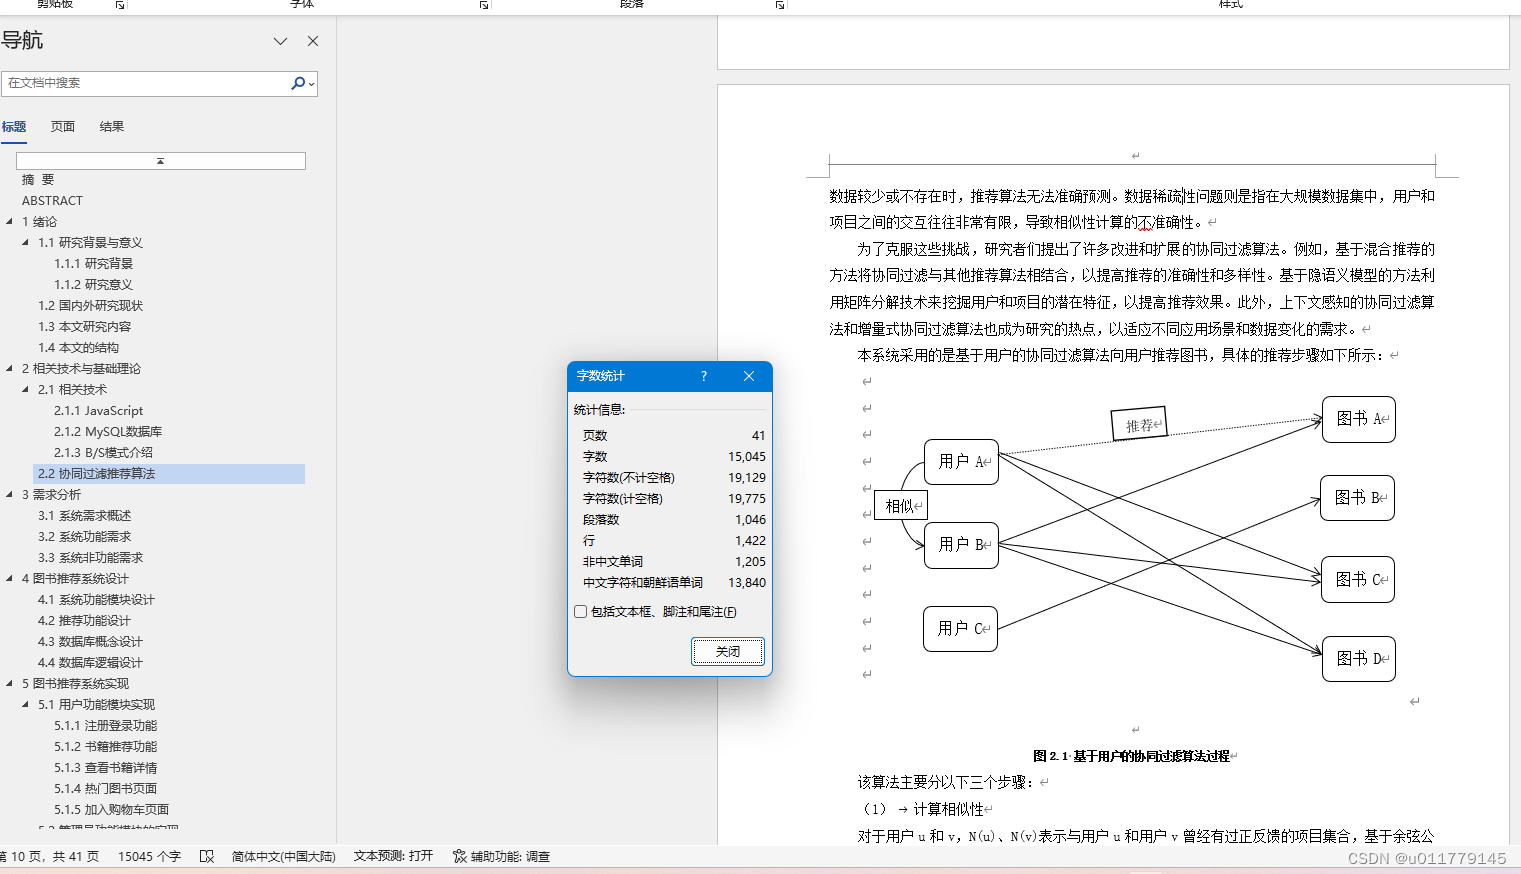
Task: Click the 推荐 label box in the diagram
Action: point(1139,425)
